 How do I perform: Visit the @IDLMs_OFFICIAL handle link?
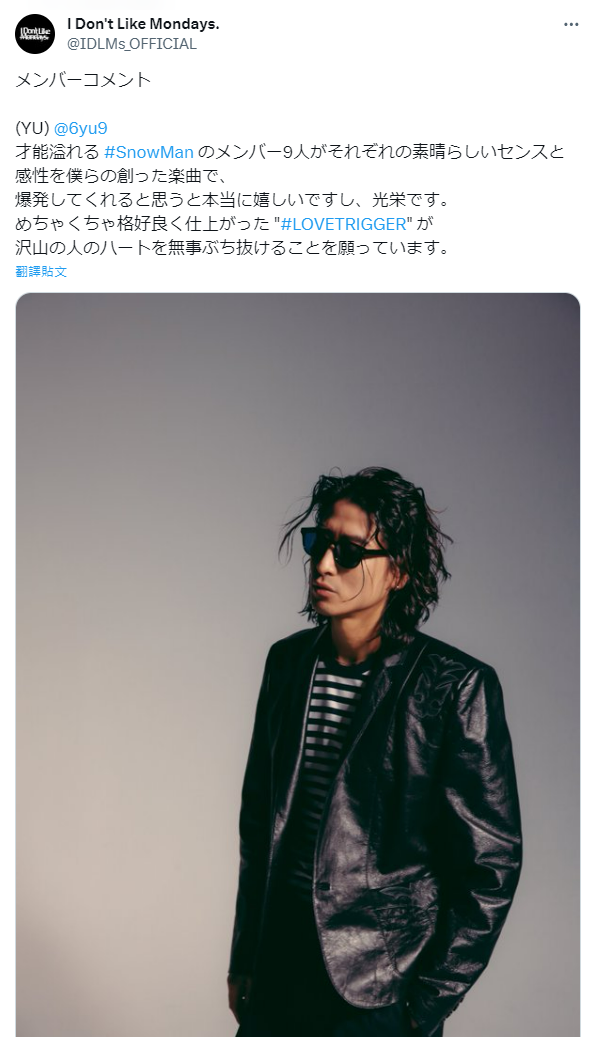[x=132, y=44]
